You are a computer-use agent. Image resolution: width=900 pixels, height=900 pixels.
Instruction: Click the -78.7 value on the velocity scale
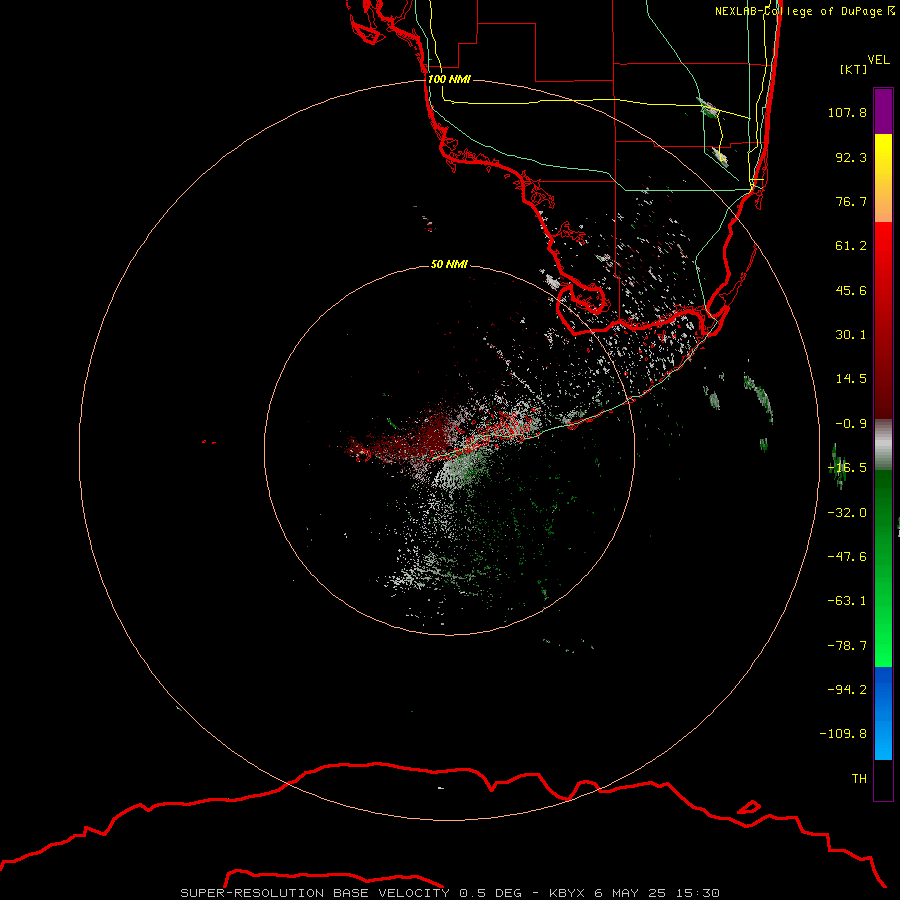847,646
